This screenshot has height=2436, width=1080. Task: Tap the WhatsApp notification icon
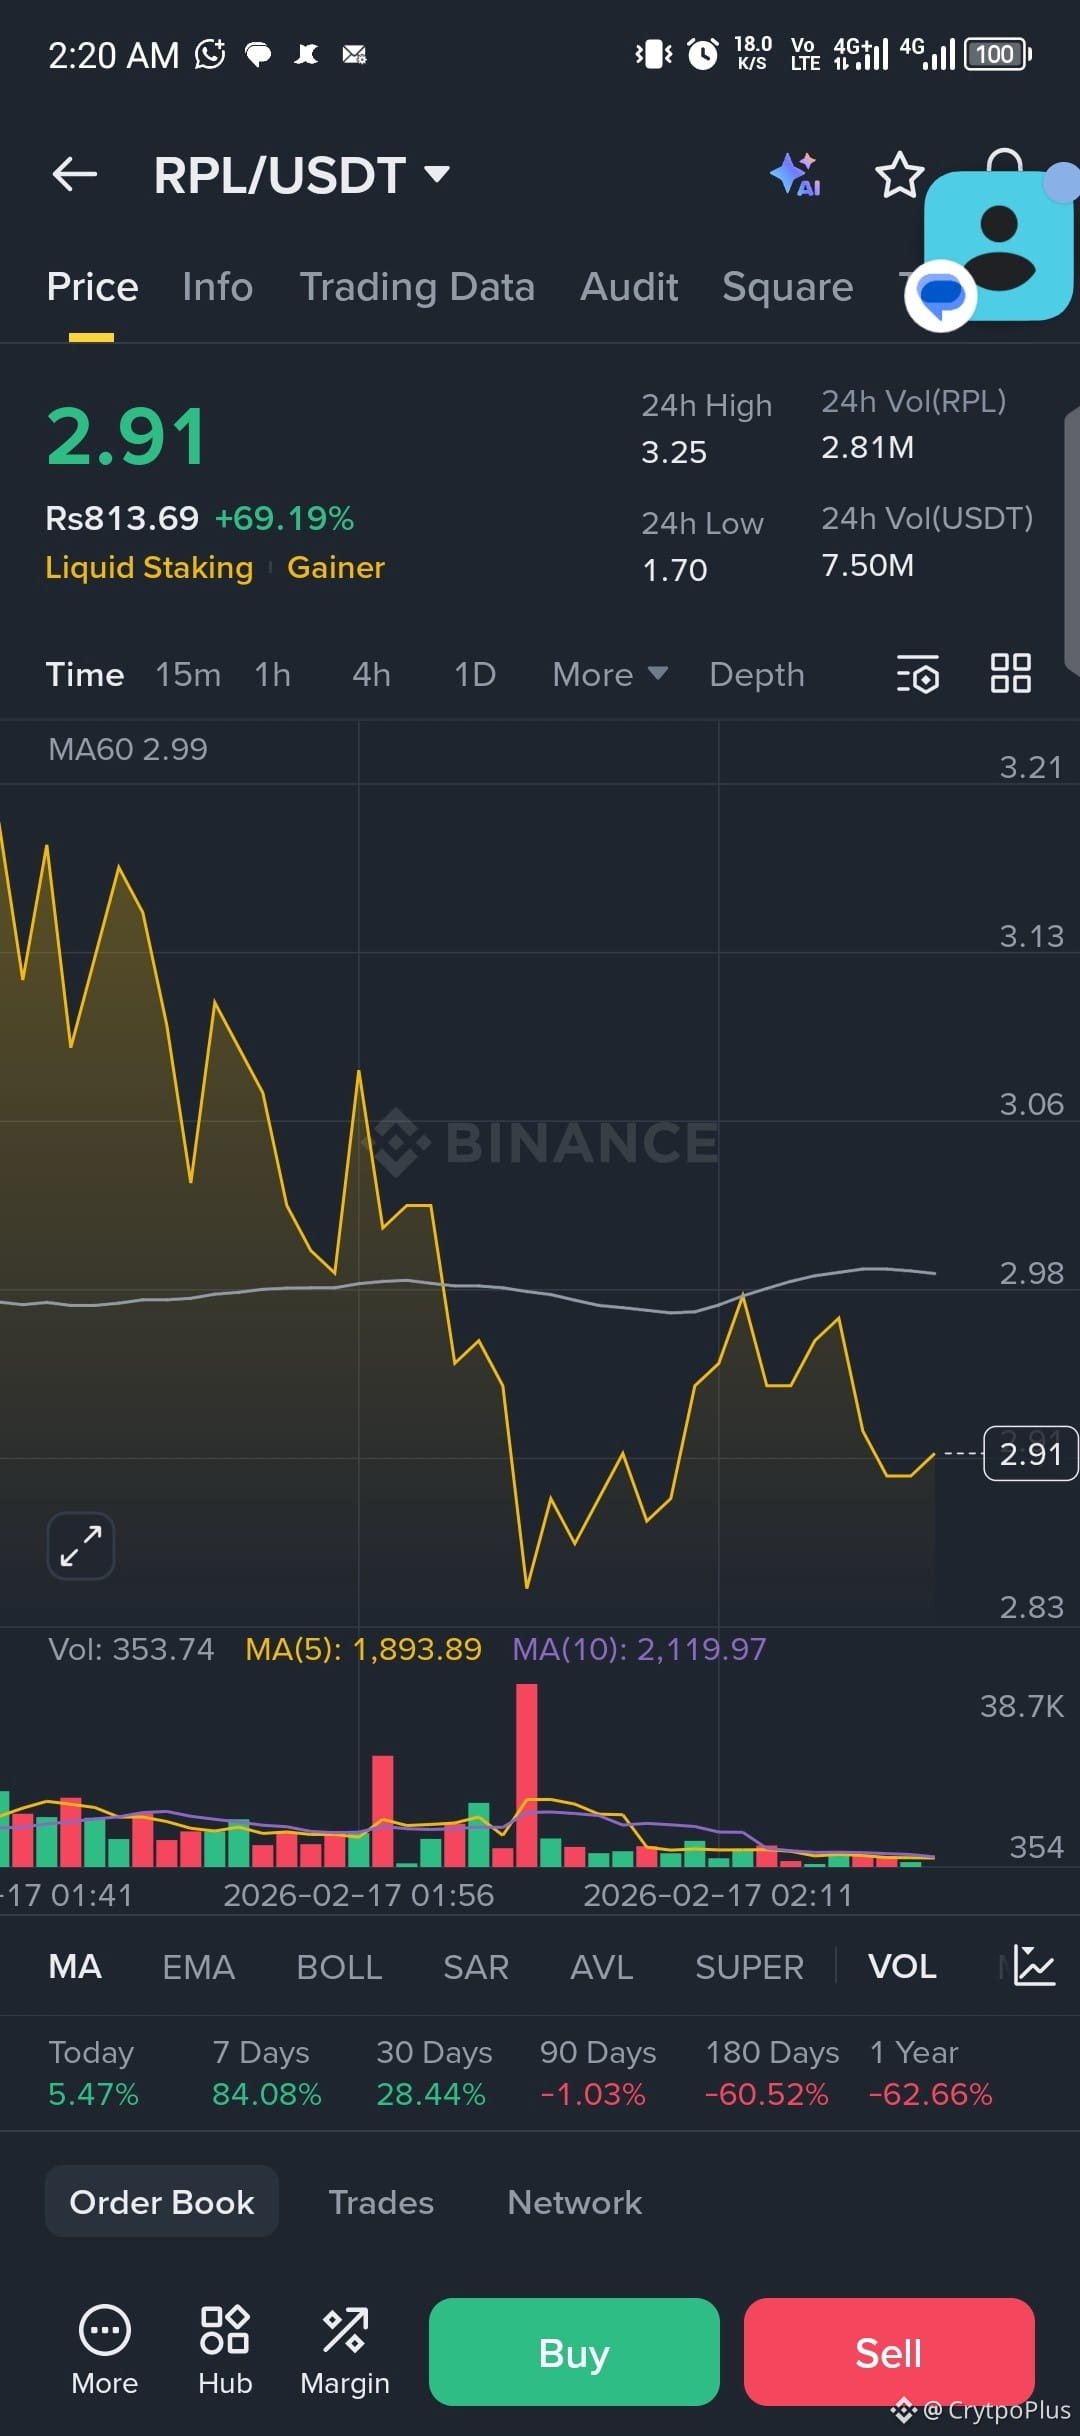(210, 54)
